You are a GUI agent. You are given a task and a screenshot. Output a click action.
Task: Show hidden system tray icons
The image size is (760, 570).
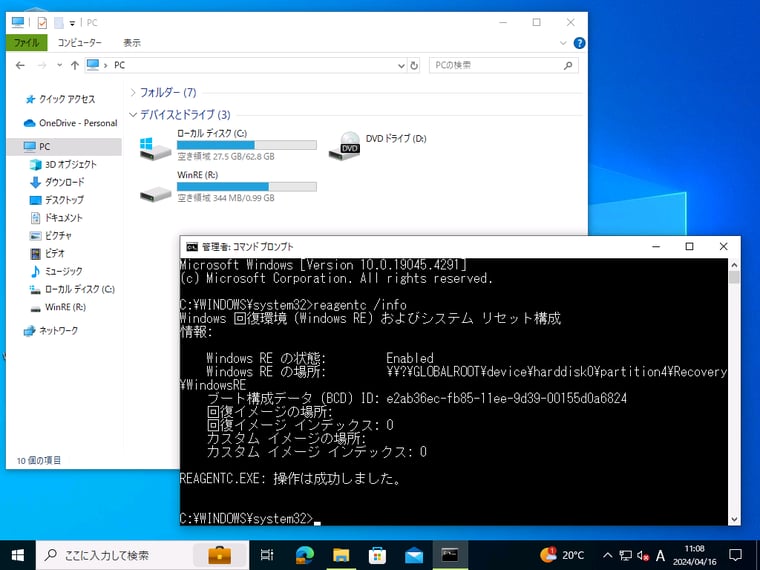pyautogui.click(x=607, y=555)
